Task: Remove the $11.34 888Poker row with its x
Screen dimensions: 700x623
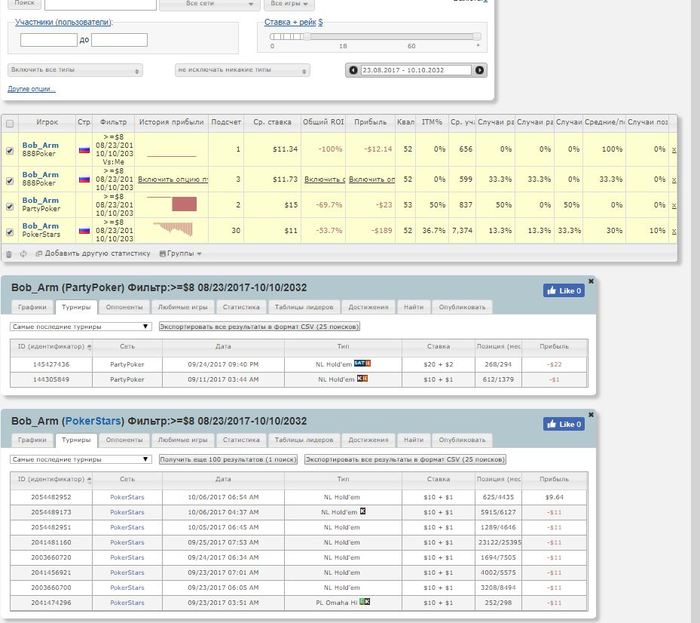Action: click(x=674, y=150)
